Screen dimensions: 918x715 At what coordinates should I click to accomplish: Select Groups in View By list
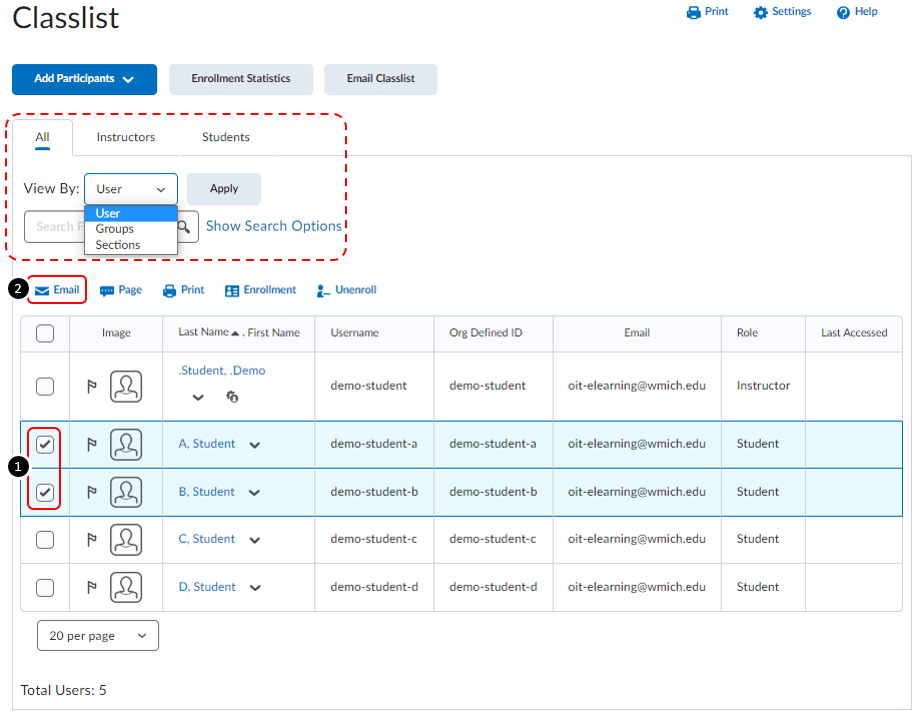(x=115, y=229)
